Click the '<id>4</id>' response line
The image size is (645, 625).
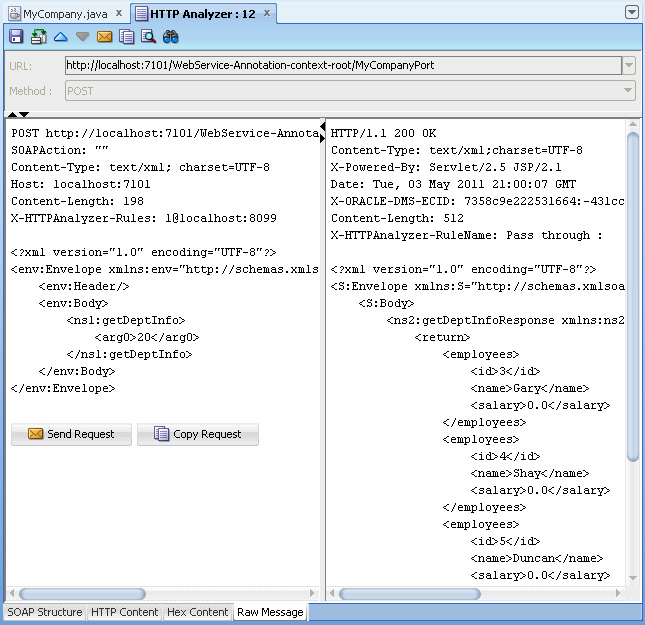pos(505,456)
